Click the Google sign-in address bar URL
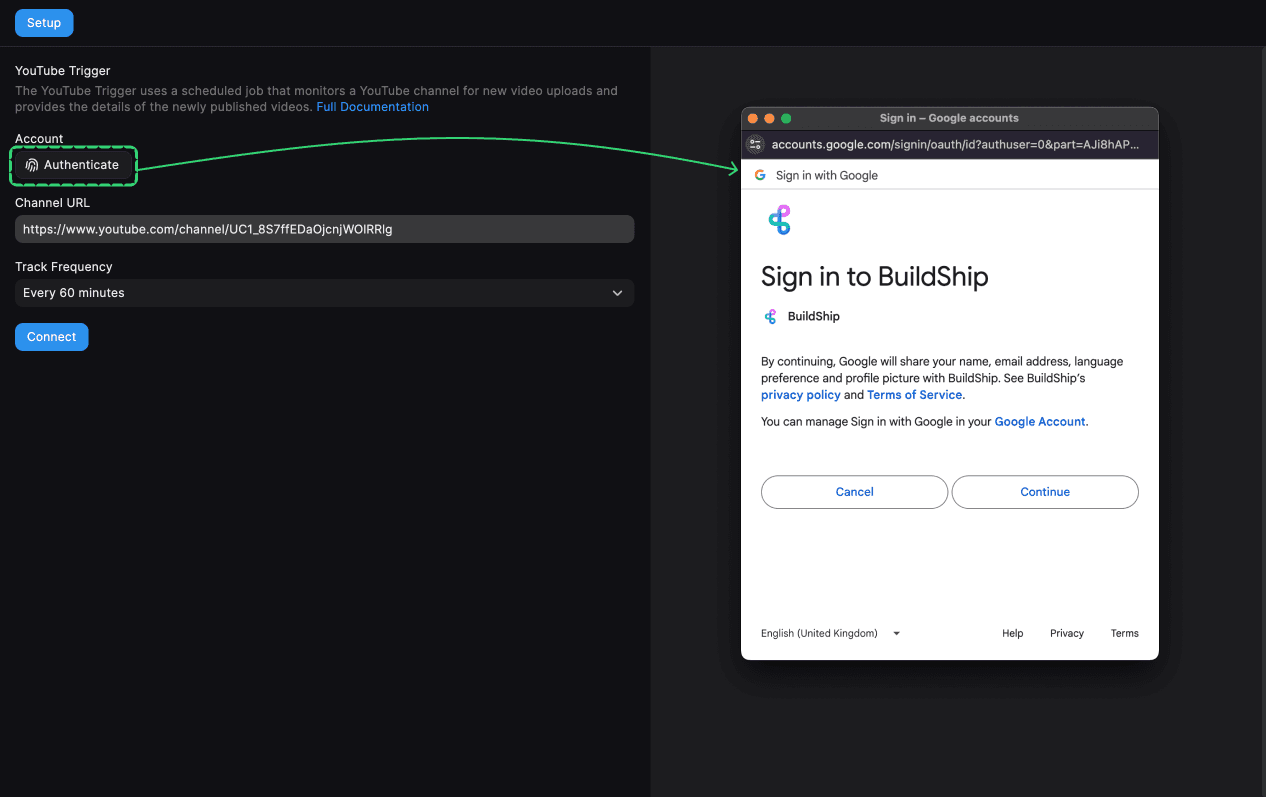The height and width of the screenshot is (797, 1266). 955,144
